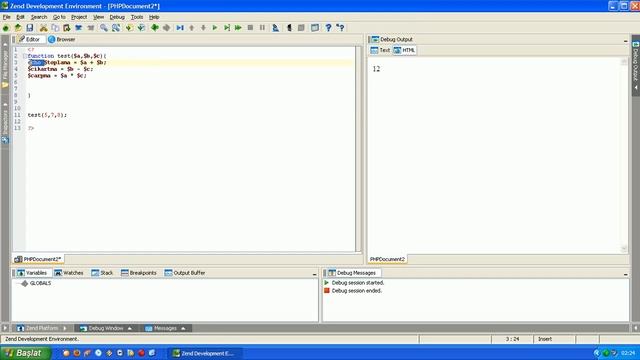Image resolution: width=640 pixels, height=360 pixels.
Task: Click the Stop debug square icon
Action: click(x=250, y=28)
